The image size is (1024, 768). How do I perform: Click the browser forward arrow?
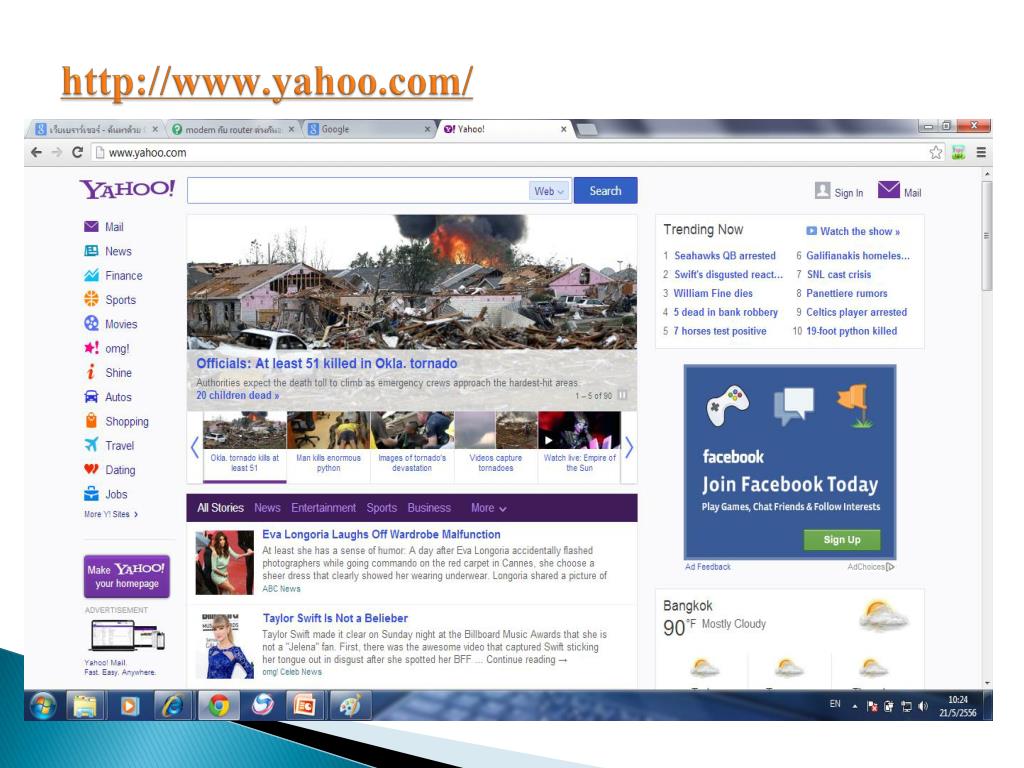pos(57,152)
